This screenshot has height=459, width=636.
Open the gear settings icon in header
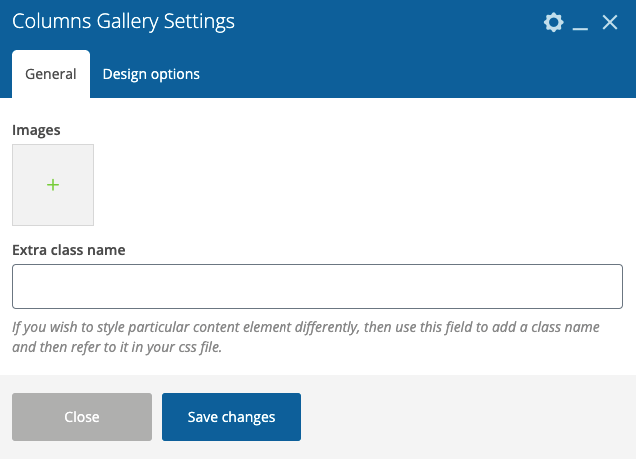554,22
